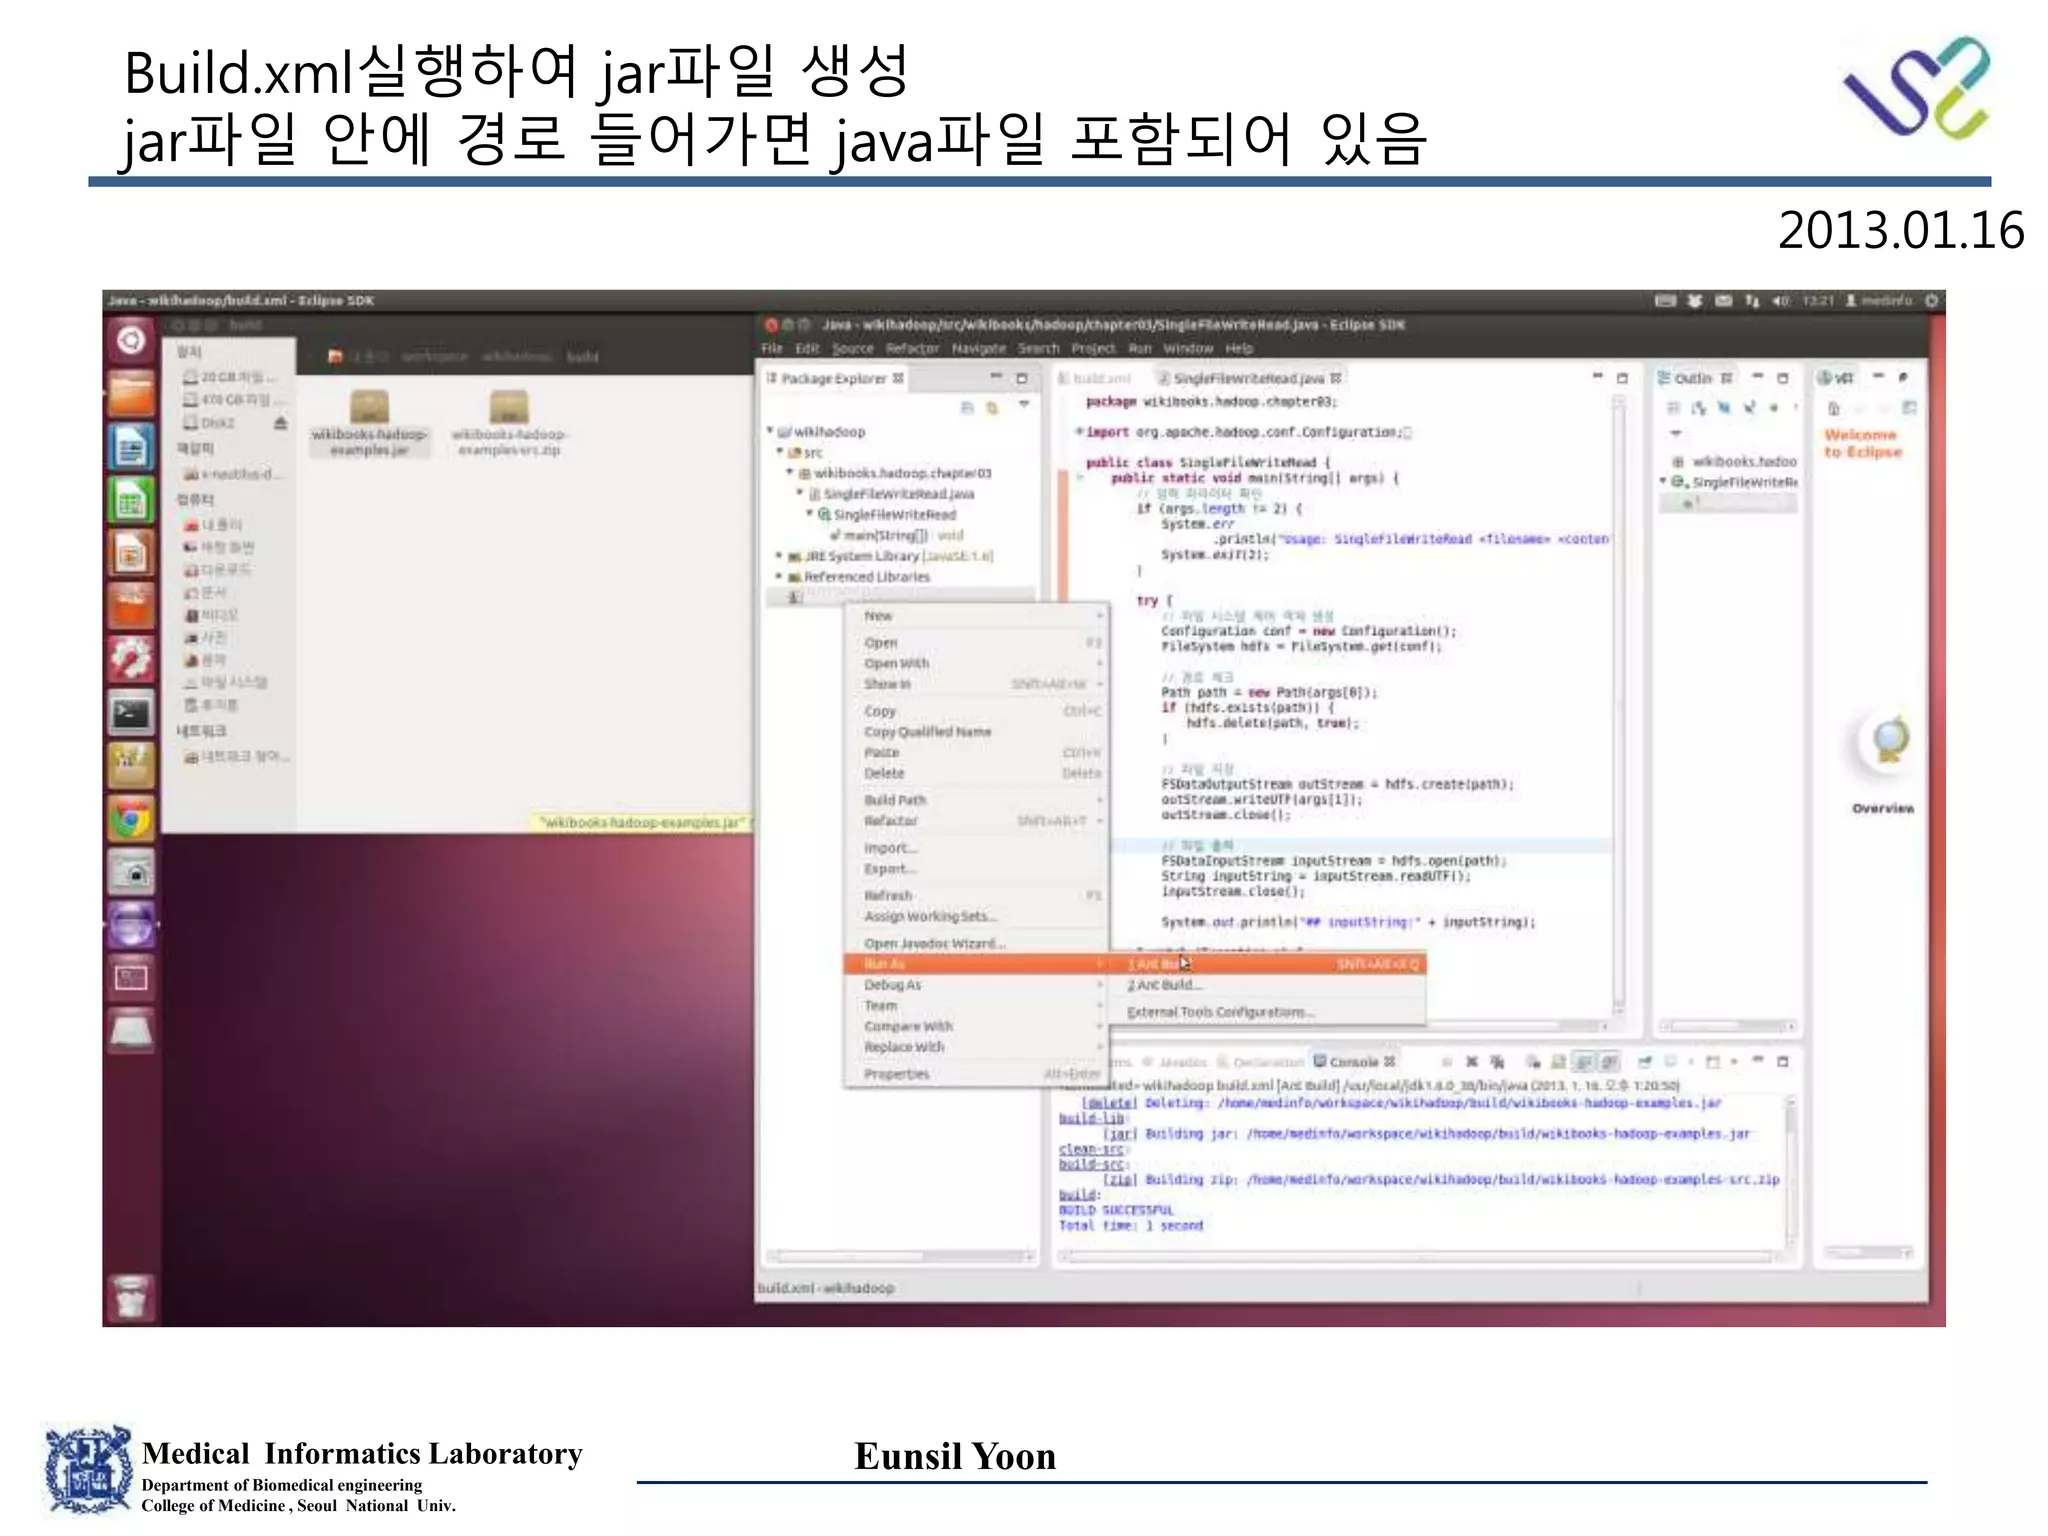Click Console vertical scrollbar
The width and height of the screenshot is (2048, 1536).
click(1791, 1171)
